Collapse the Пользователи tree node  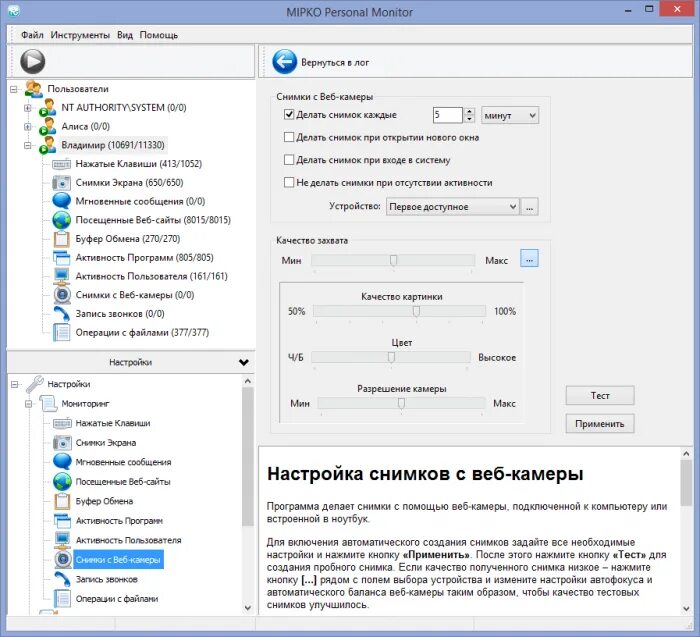pyautogui.click(x=14, y=89)
